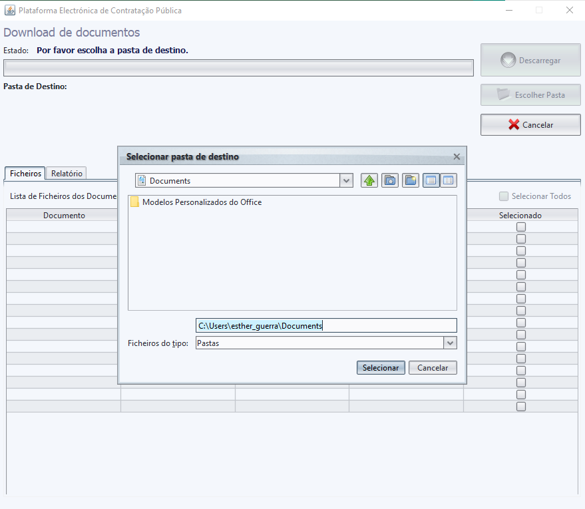Image resolution: width=585 pixels, height=509 pixels.
Task: Click the red X Cancelar button
Action: point(531,125)
